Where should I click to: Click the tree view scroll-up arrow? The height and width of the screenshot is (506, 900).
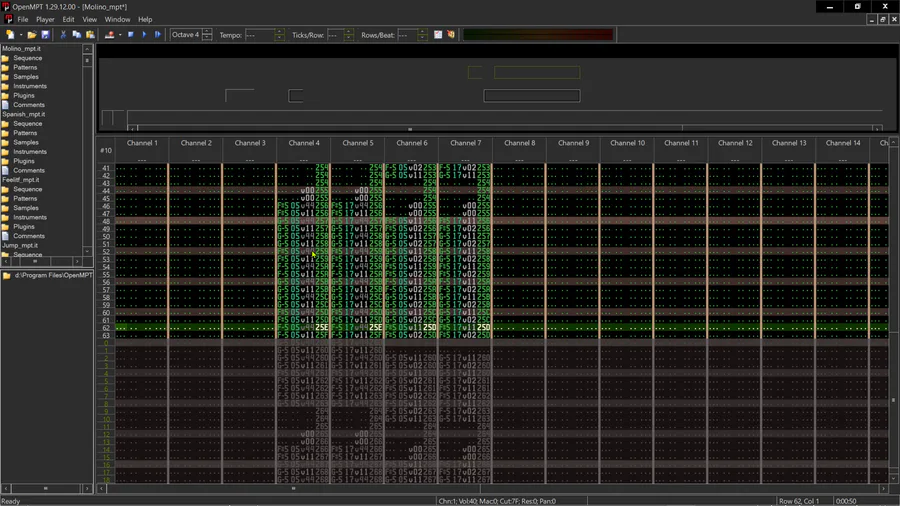(87, 49)
